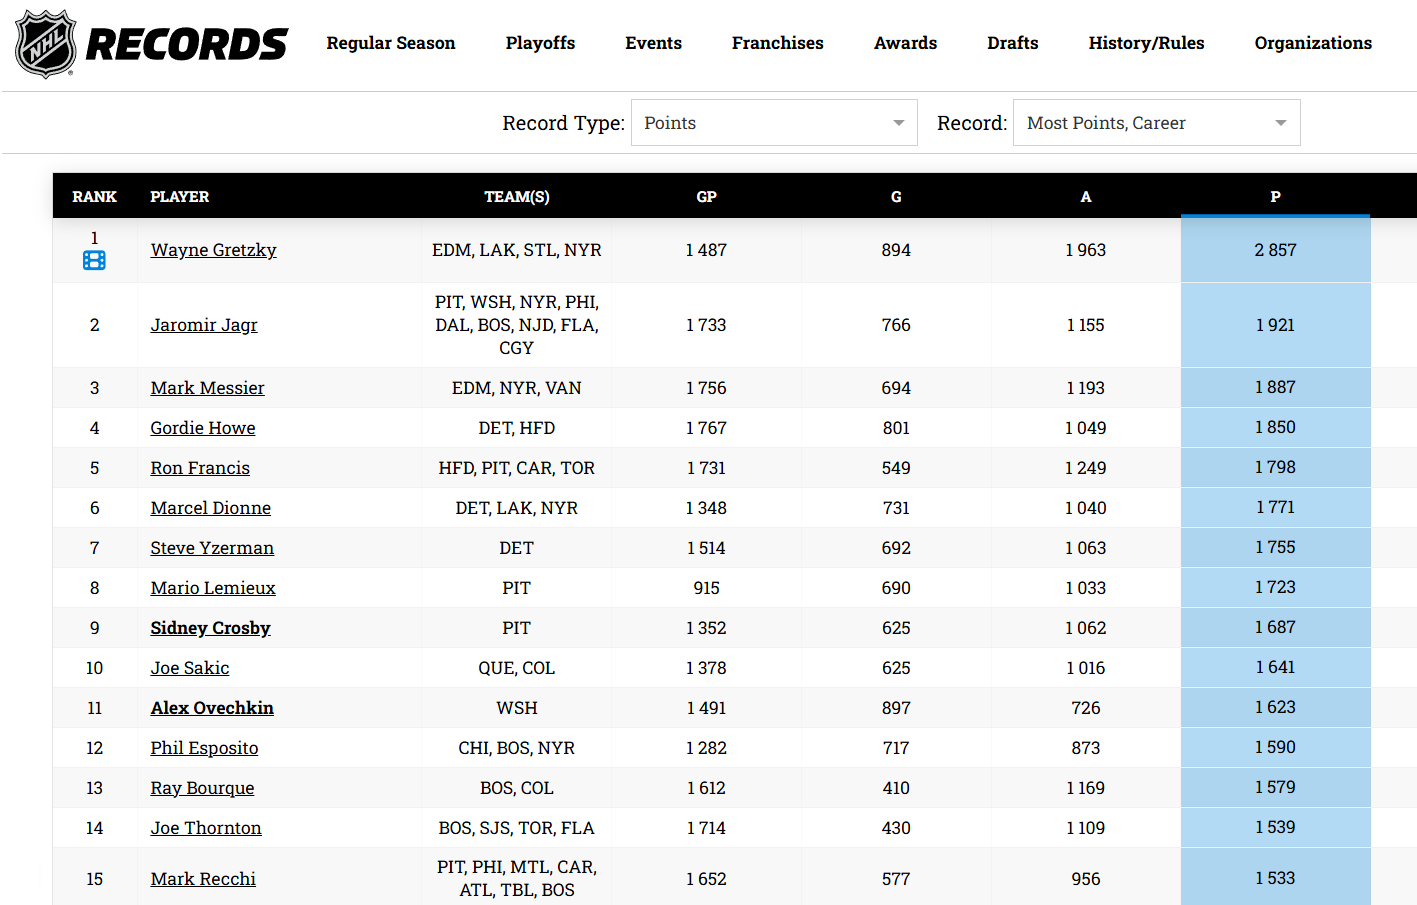This screenshot has height=905, width=1417.
Task: Select Yzerman's assists value 1 063
Action: 1086,548
